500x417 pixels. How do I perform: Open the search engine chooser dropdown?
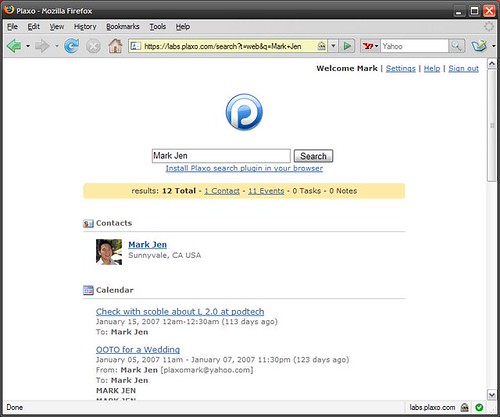376,46
